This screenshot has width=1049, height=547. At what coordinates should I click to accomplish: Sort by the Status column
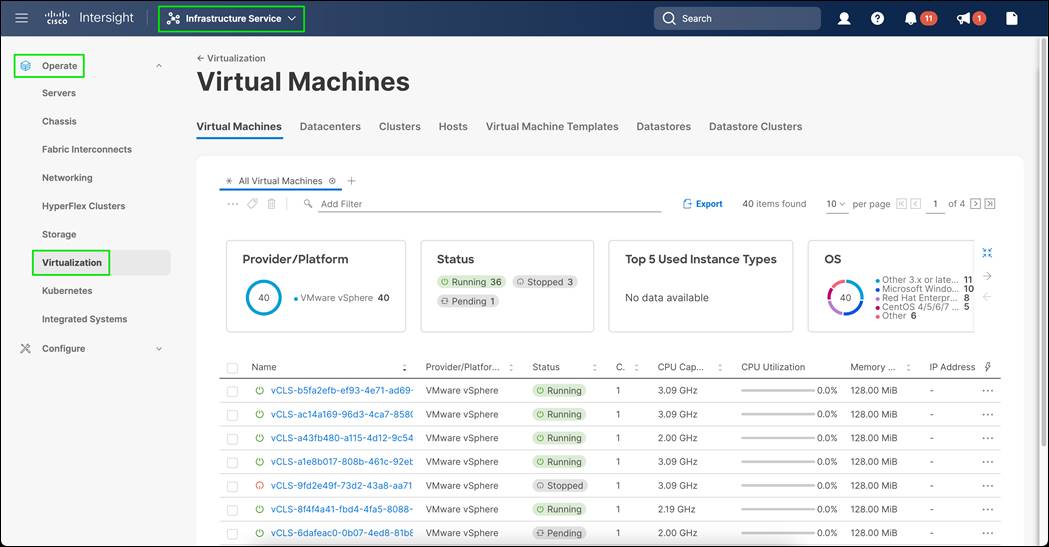coord(594,367)
